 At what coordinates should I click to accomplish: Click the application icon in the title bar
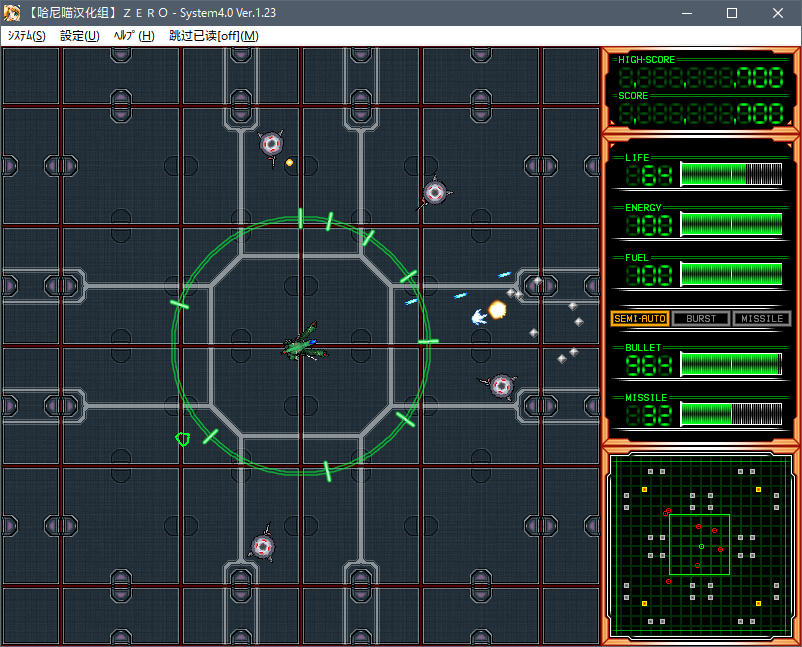[x=12, y=13]
